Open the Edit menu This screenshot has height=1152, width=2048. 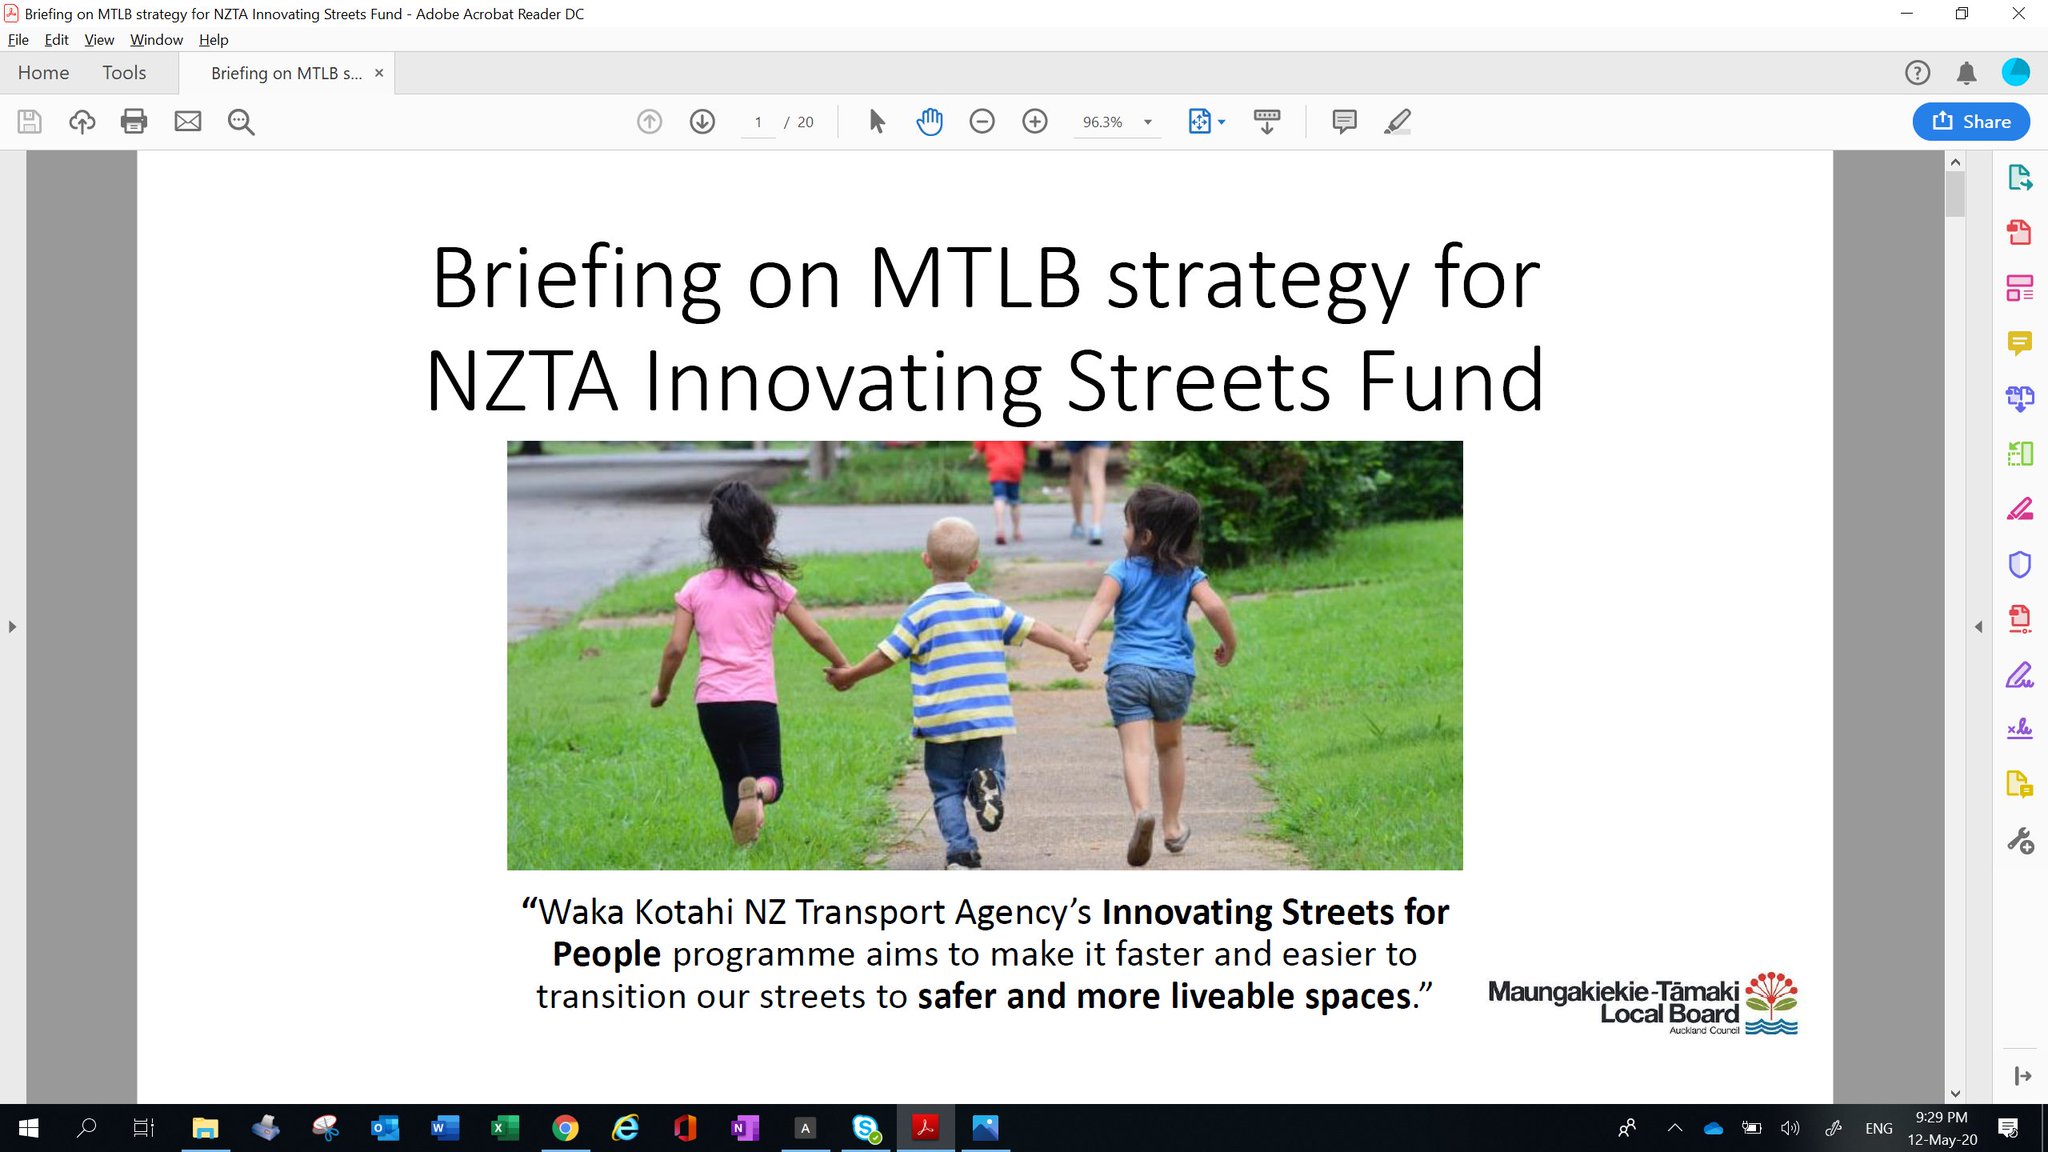(56, 40)
